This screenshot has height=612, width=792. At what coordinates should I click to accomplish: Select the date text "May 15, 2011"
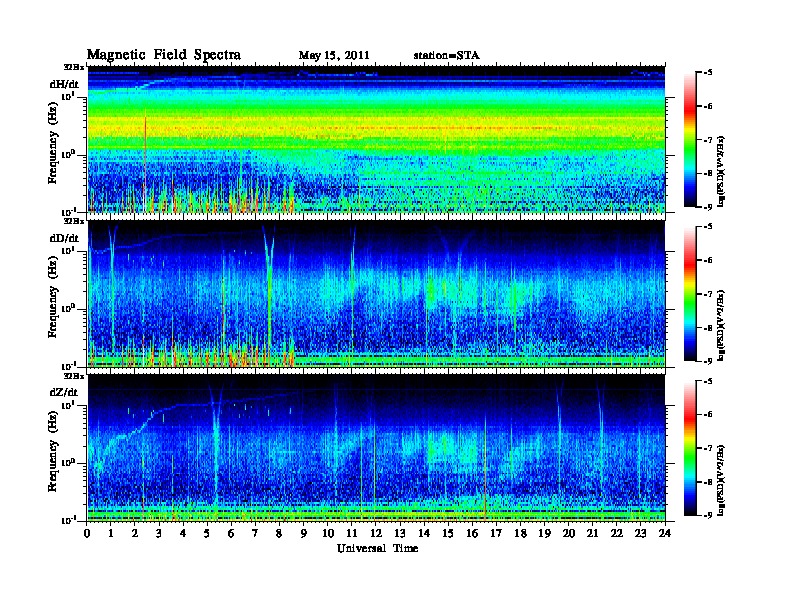pos(334,56)
